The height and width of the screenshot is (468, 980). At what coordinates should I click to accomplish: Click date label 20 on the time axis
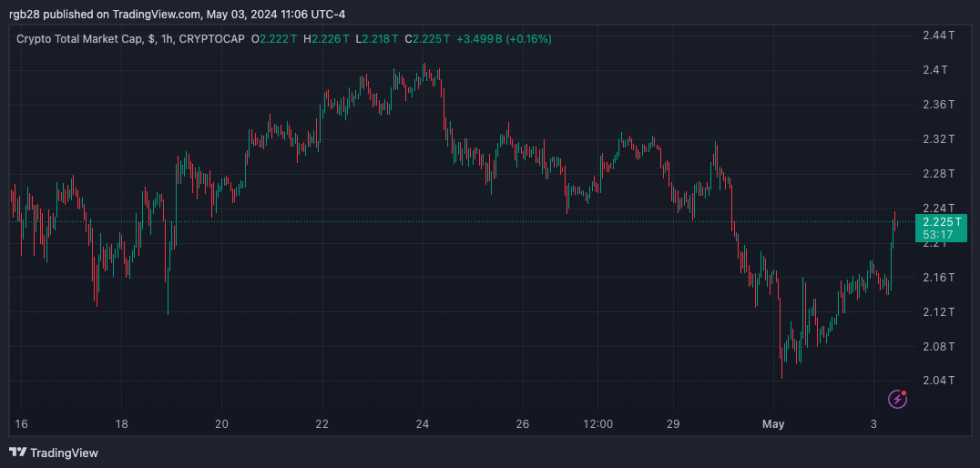click(x=222, y=424)
